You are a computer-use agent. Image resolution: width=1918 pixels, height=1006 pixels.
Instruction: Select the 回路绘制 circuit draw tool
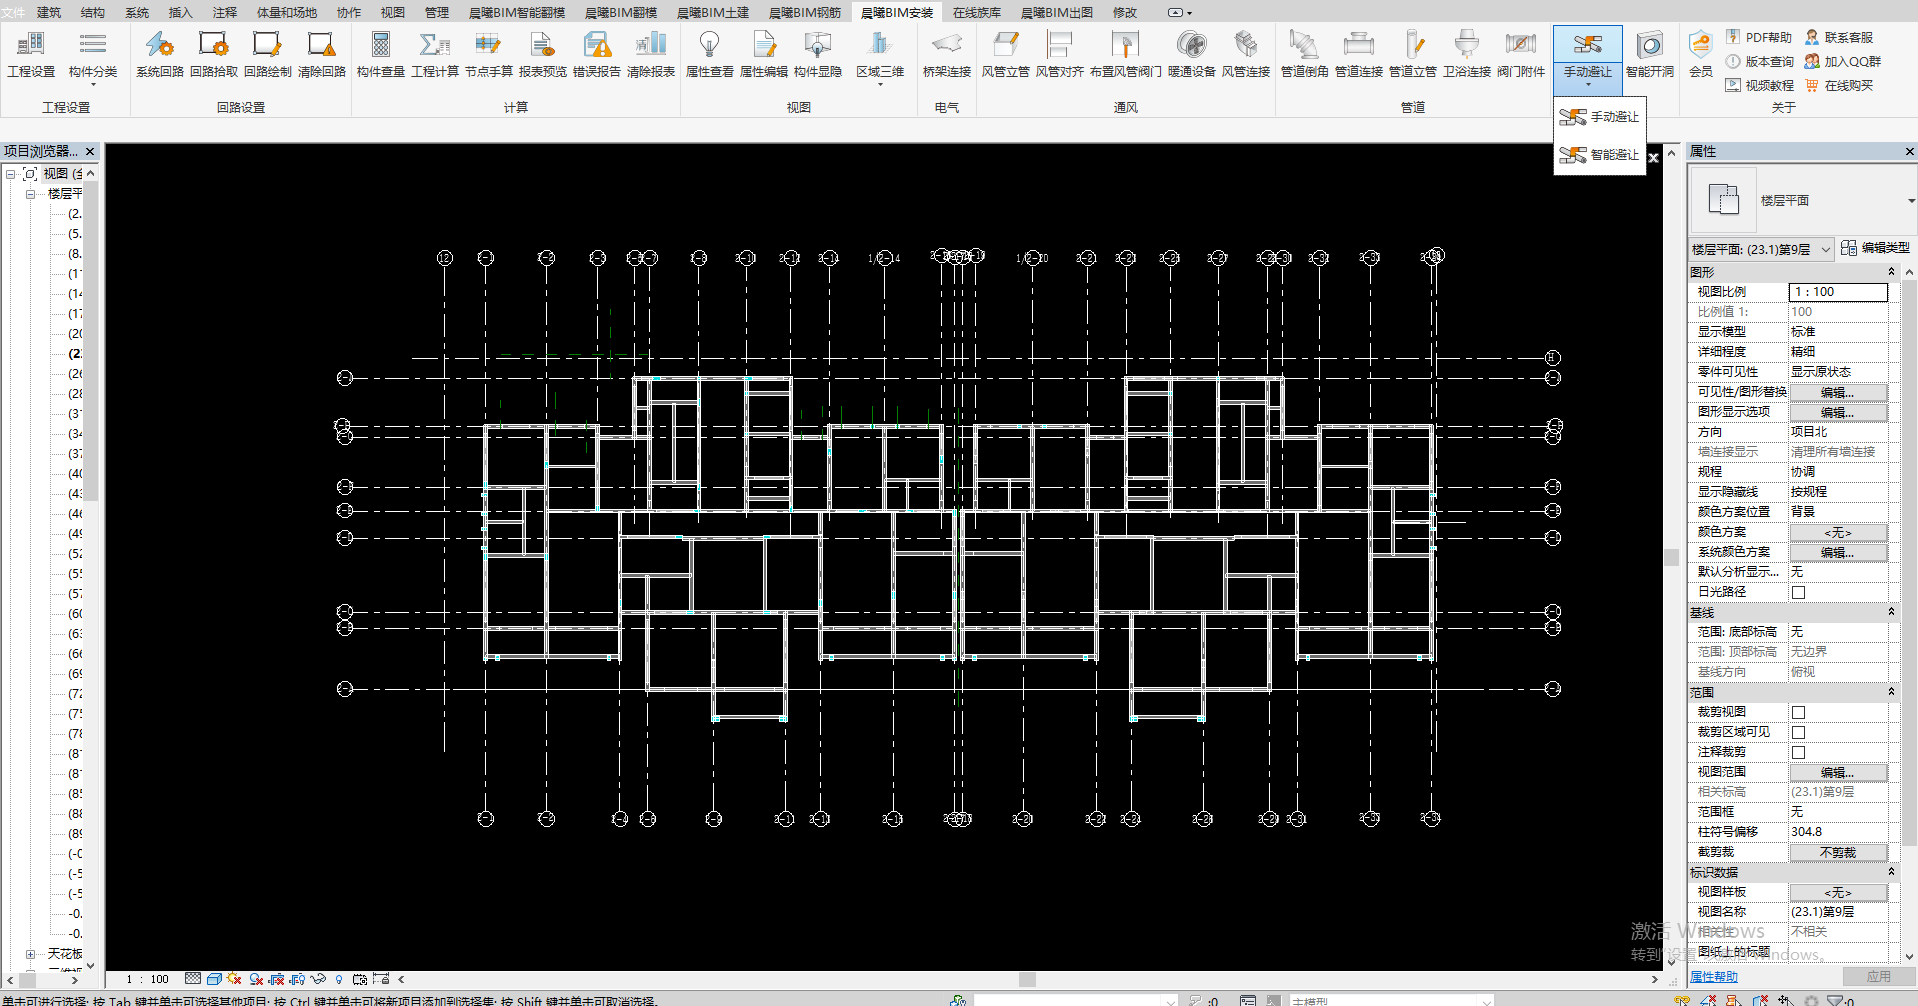click(x=268, y=55)
